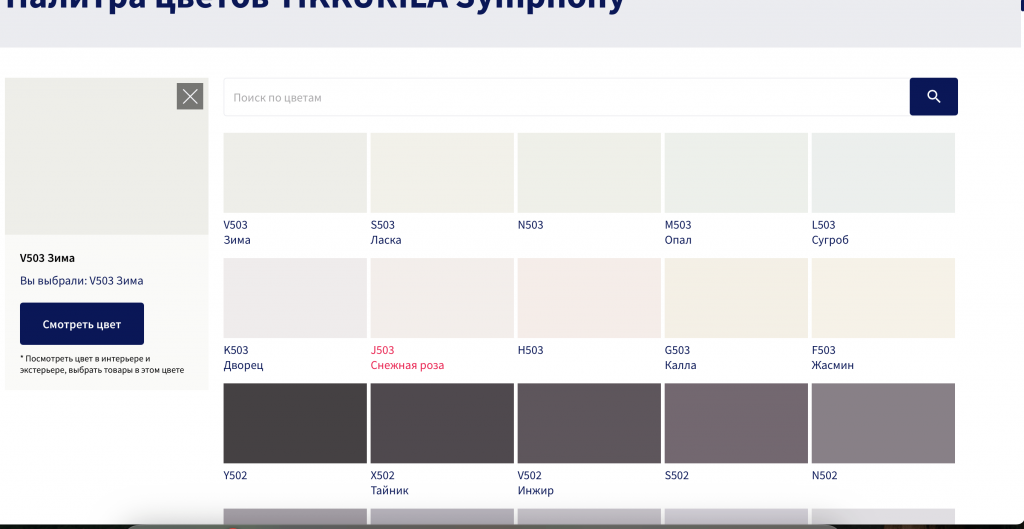Pick the pinkish H503 swatch
Viewport: 1024px width, 529px height.
(589, 298)
